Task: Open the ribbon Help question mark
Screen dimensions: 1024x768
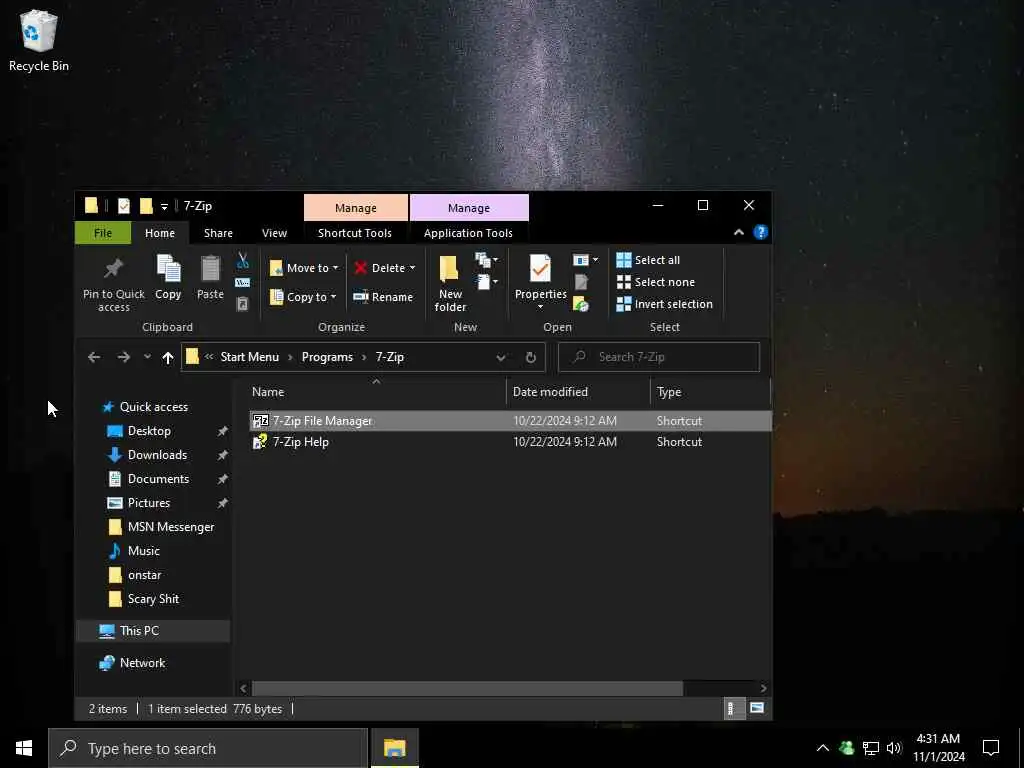Action: click(761, 232)
